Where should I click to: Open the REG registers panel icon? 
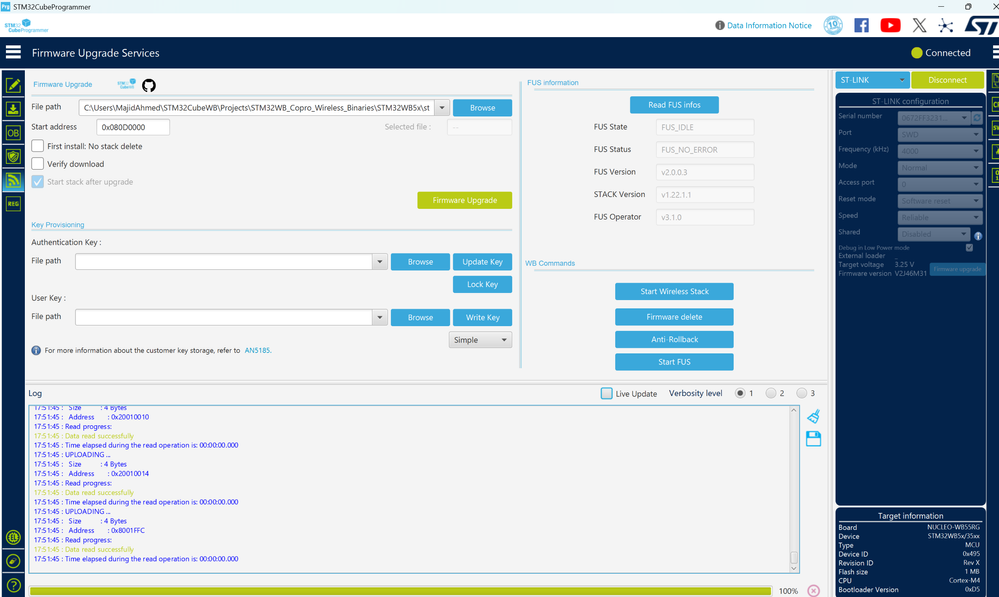(13, 204)
